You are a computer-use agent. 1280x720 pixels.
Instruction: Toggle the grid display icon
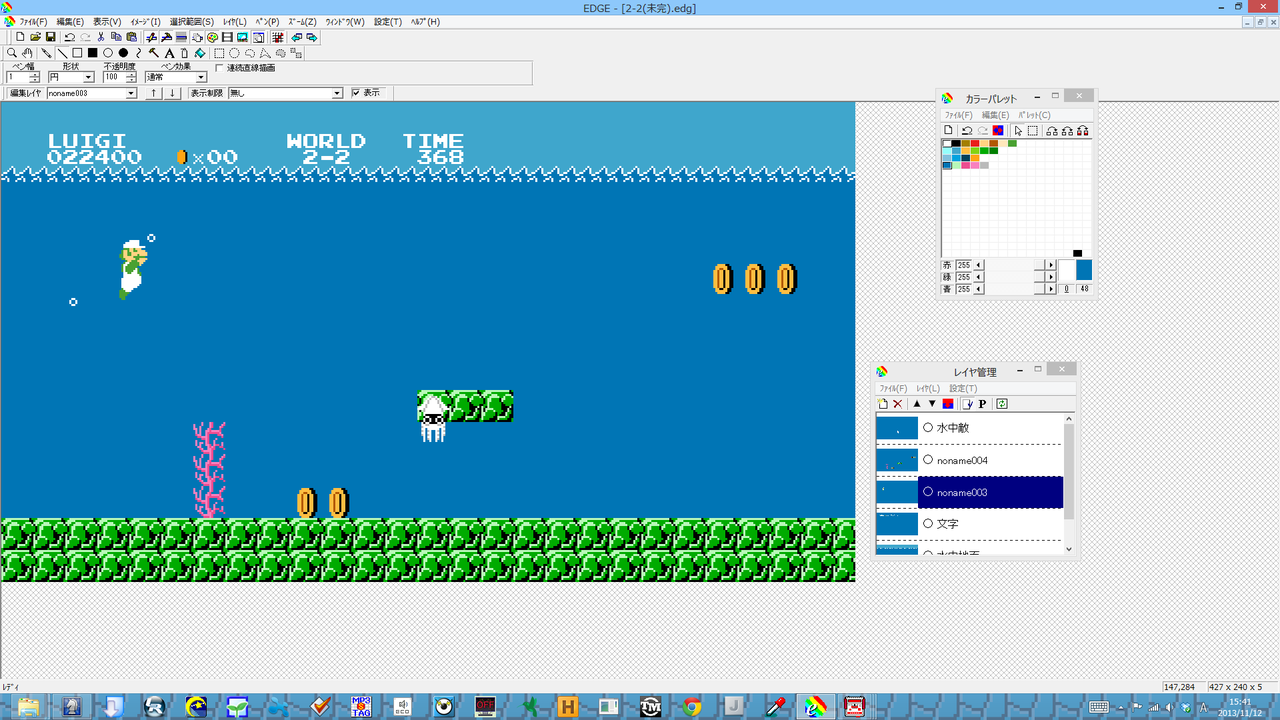(277, 37)
